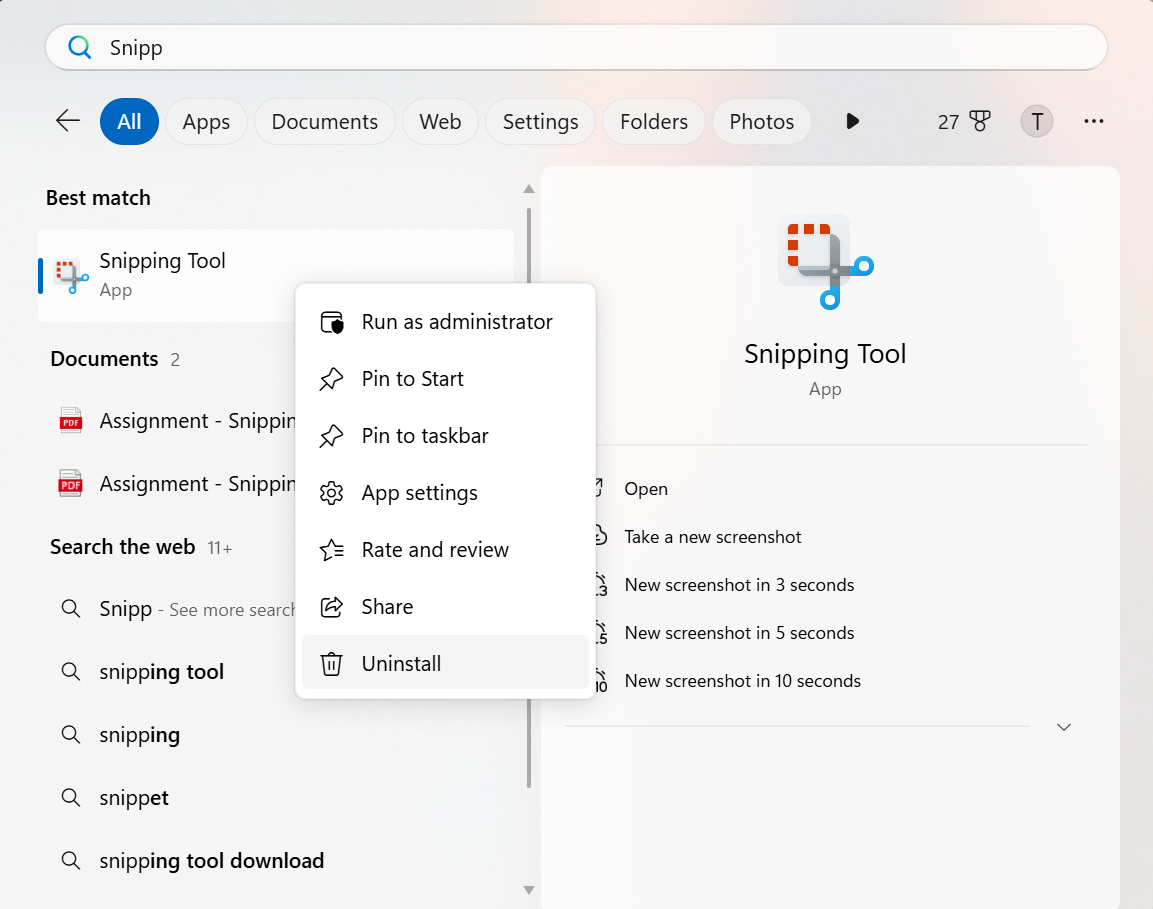Choose Rate and review in context menu
Screen dimensions: 1153x909
point(445,550)
